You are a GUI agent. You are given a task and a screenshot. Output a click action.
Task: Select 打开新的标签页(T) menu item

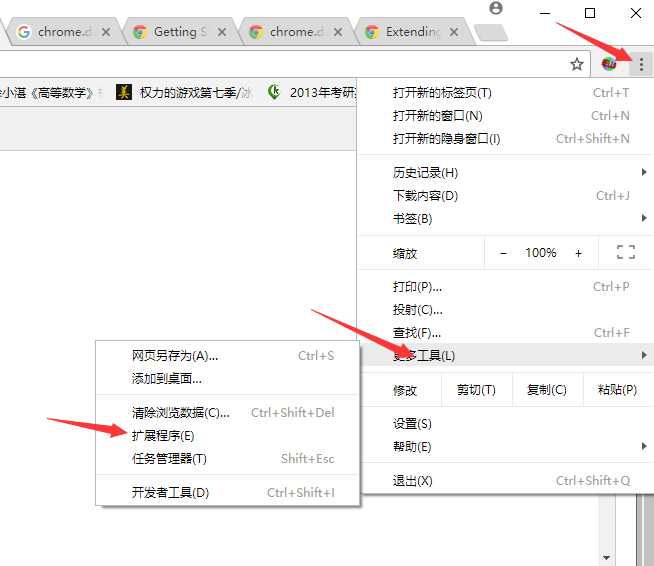[x=506, y=93]
